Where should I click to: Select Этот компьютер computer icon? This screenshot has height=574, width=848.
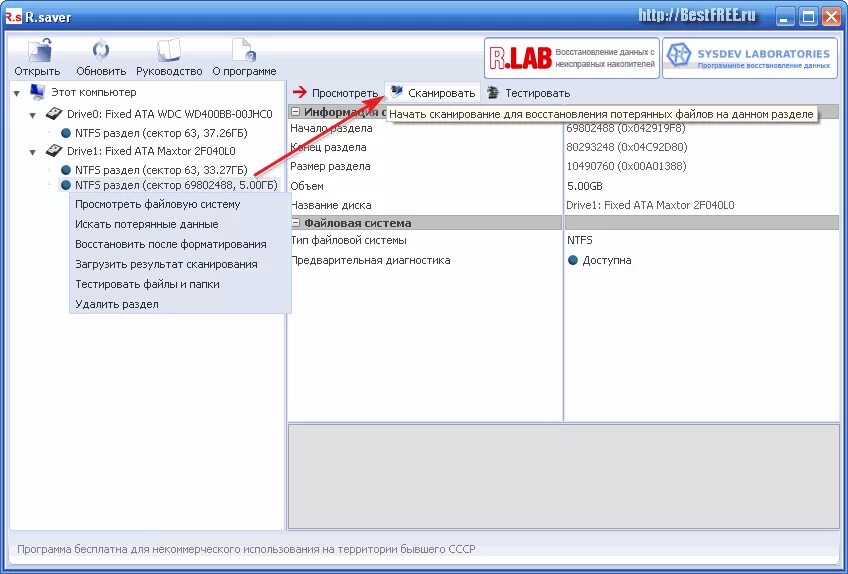(37, 92)
